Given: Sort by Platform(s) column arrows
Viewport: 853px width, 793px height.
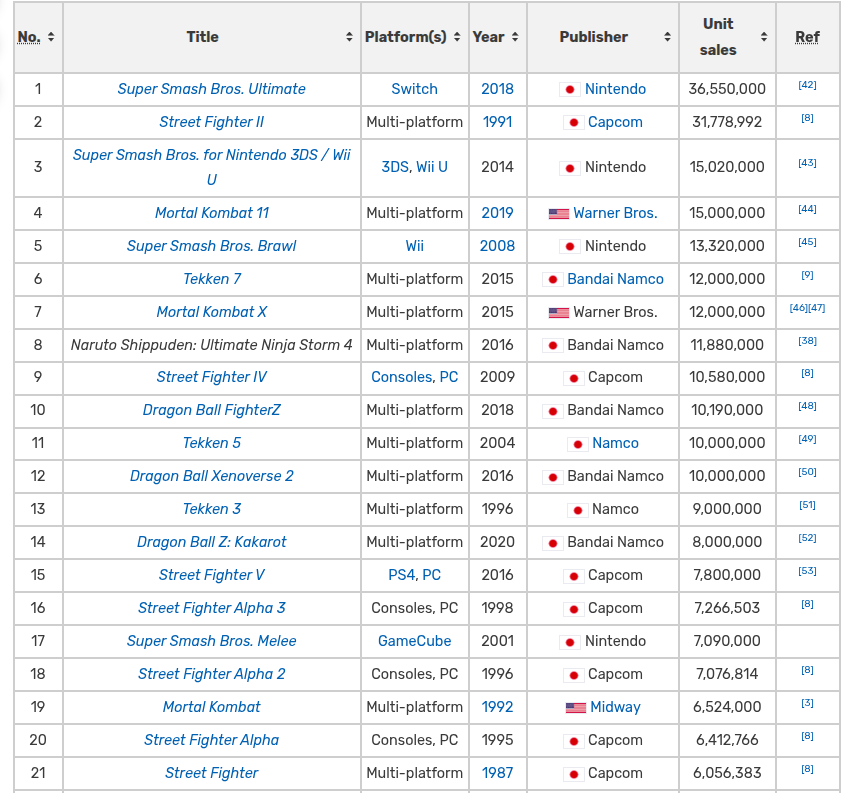Looking at the screenshot, I should click(x=457, y=37).
